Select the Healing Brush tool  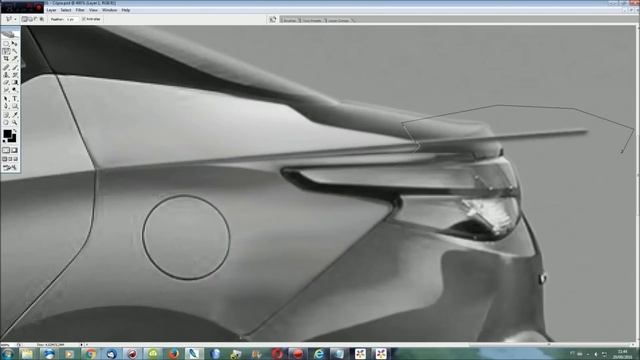6,66
